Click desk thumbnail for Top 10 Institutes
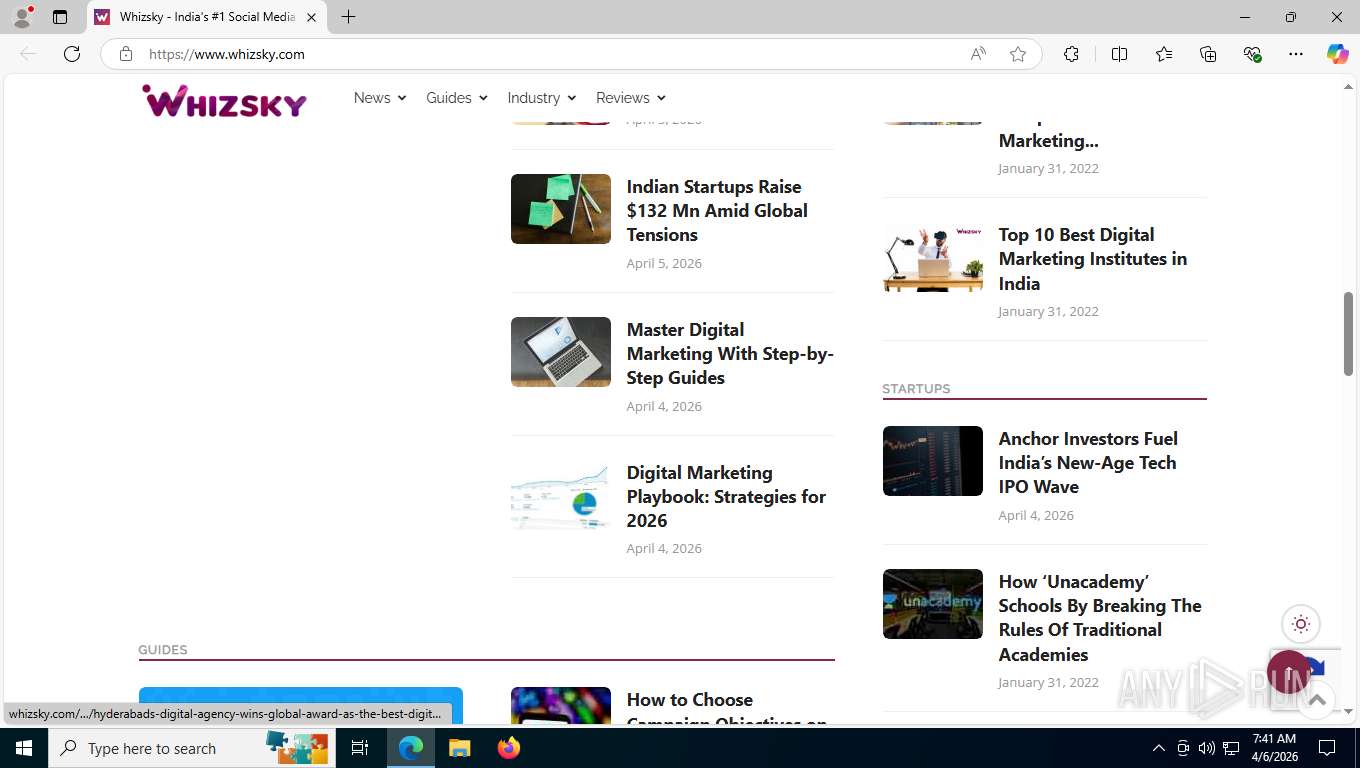Viewport: 1360px width, 768px height. [933, 259]
